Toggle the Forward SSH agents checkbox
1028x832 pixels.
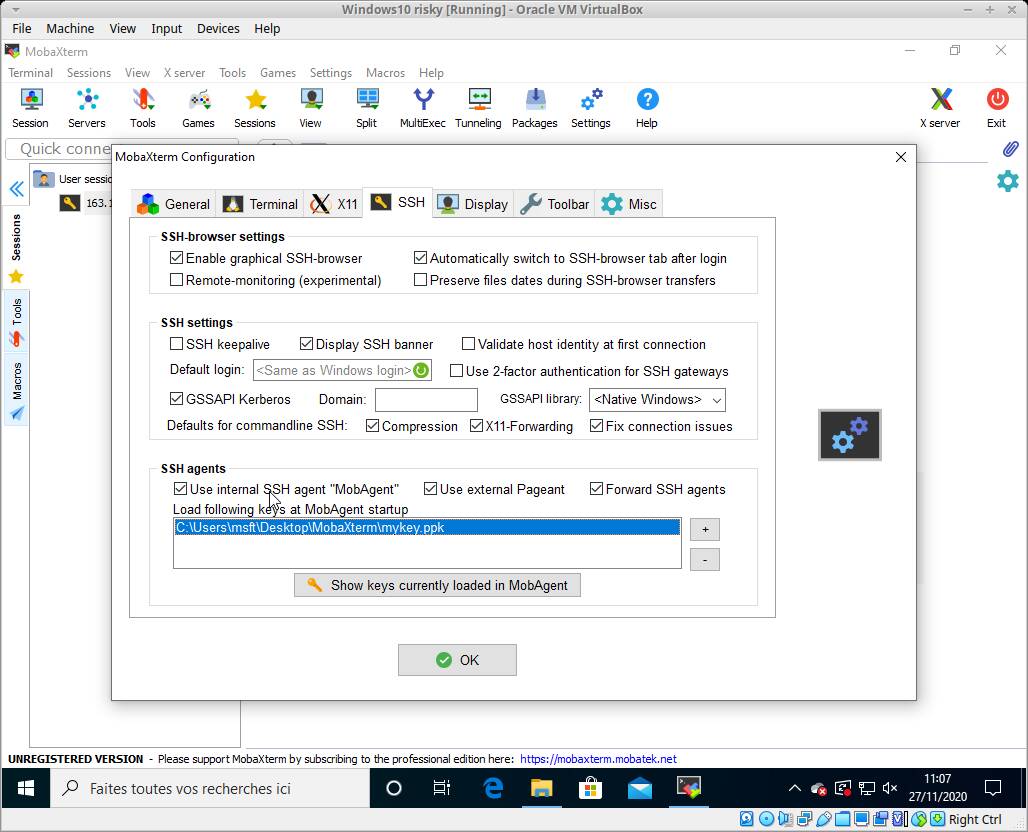pyautogui.click(x=596, y=488)
